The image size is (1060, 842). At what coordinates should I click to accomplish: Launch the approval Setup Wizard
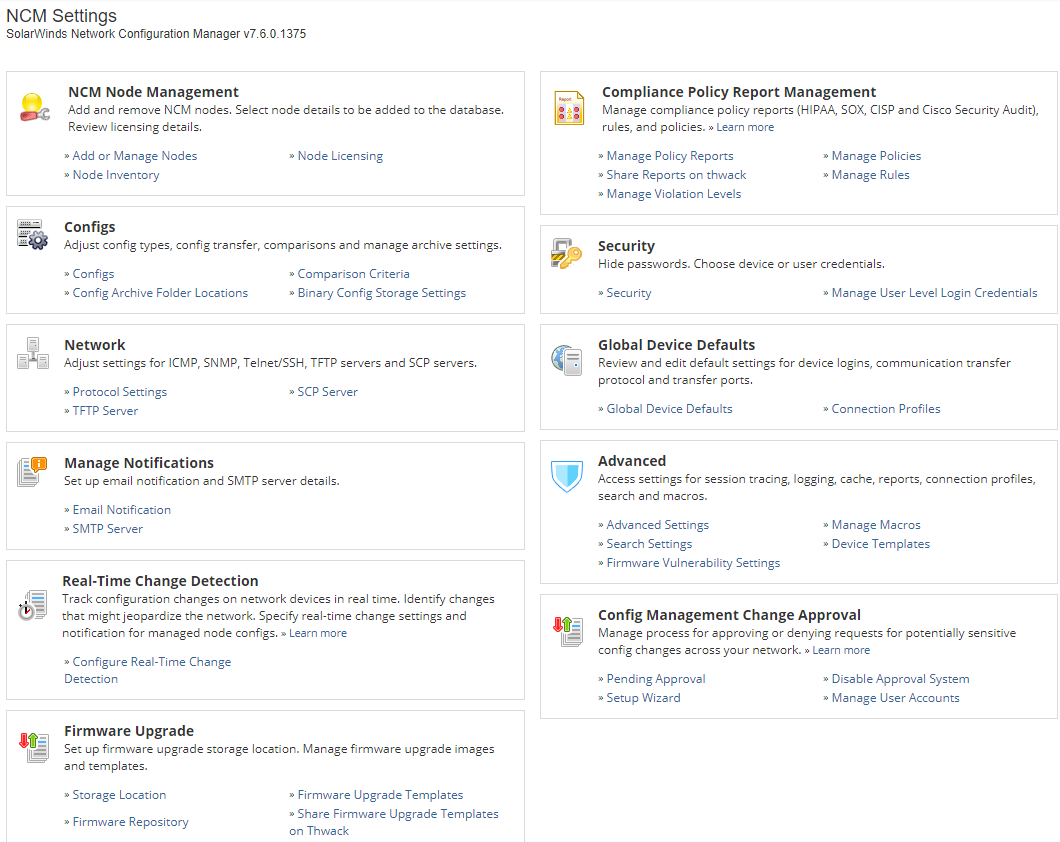pos(644,698)
